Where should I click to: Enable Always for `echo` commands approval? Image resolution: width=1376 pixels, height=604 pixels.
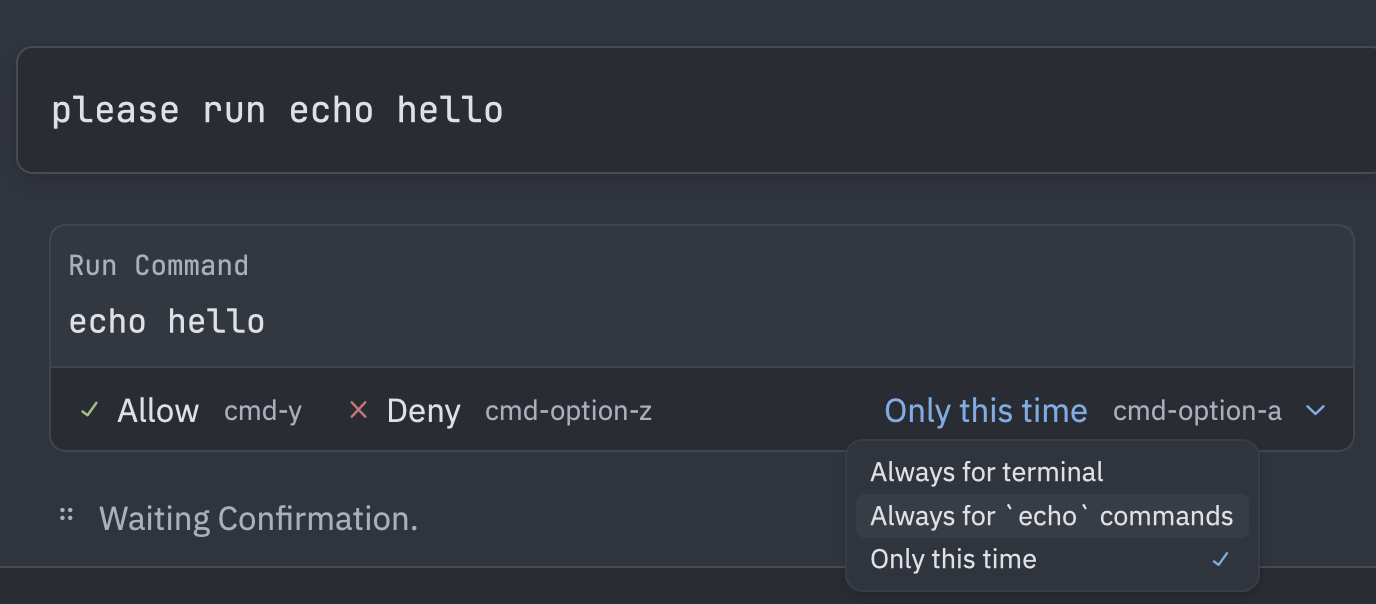click(1050, 515)
